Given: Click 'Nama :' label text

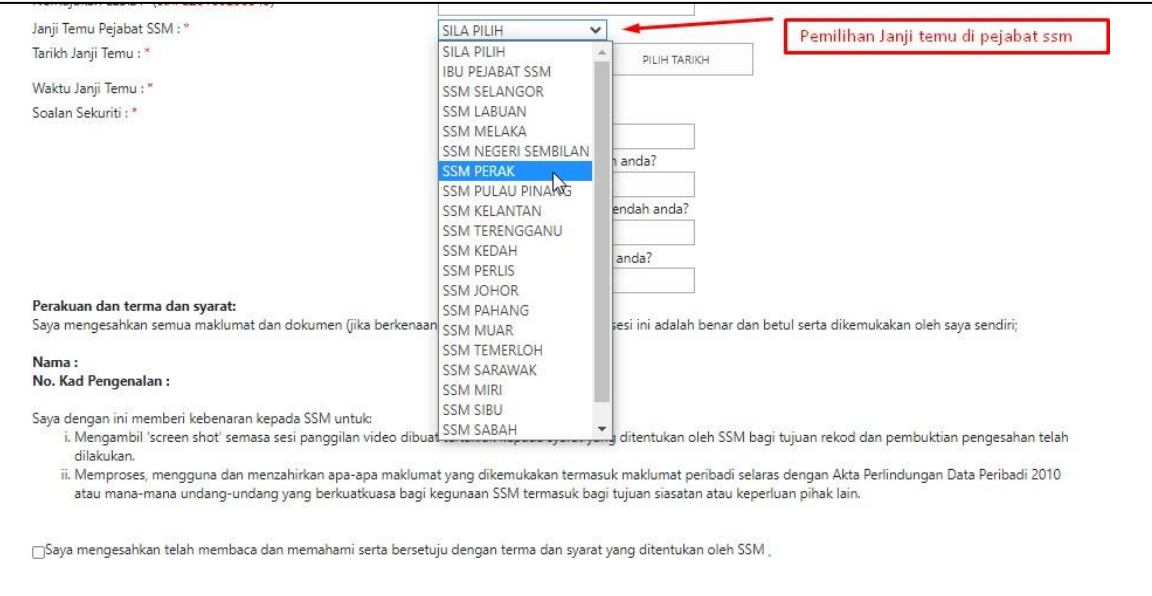Looking at the screenshot, I should pos(55,363).
